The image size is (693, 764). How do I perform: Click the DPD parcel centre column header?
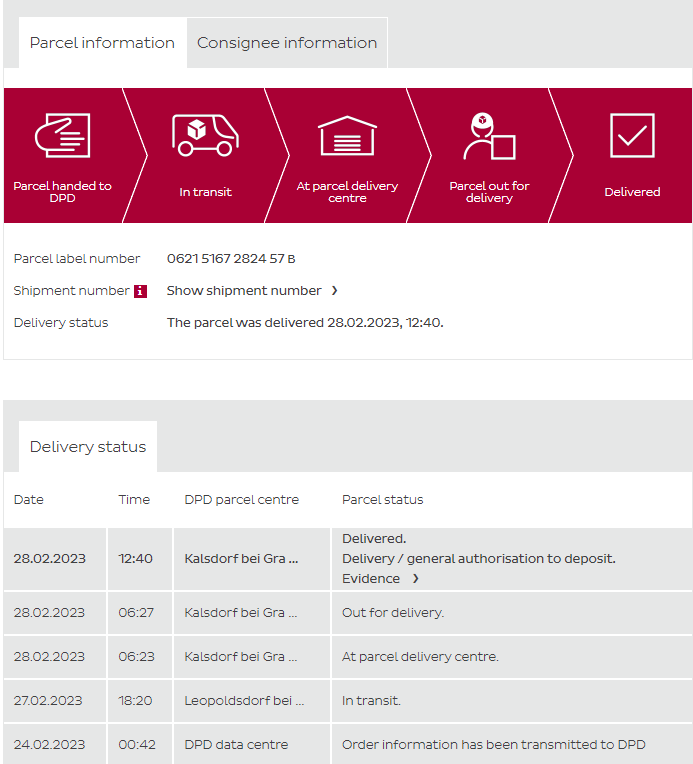coord(241,500)
